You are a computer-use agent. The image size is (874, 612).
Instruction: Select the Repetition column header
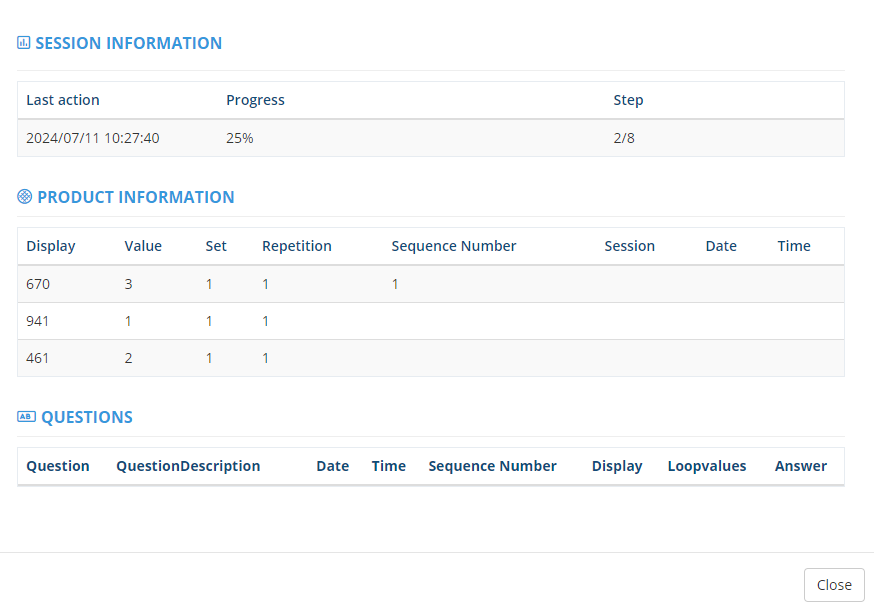[296, 246]
